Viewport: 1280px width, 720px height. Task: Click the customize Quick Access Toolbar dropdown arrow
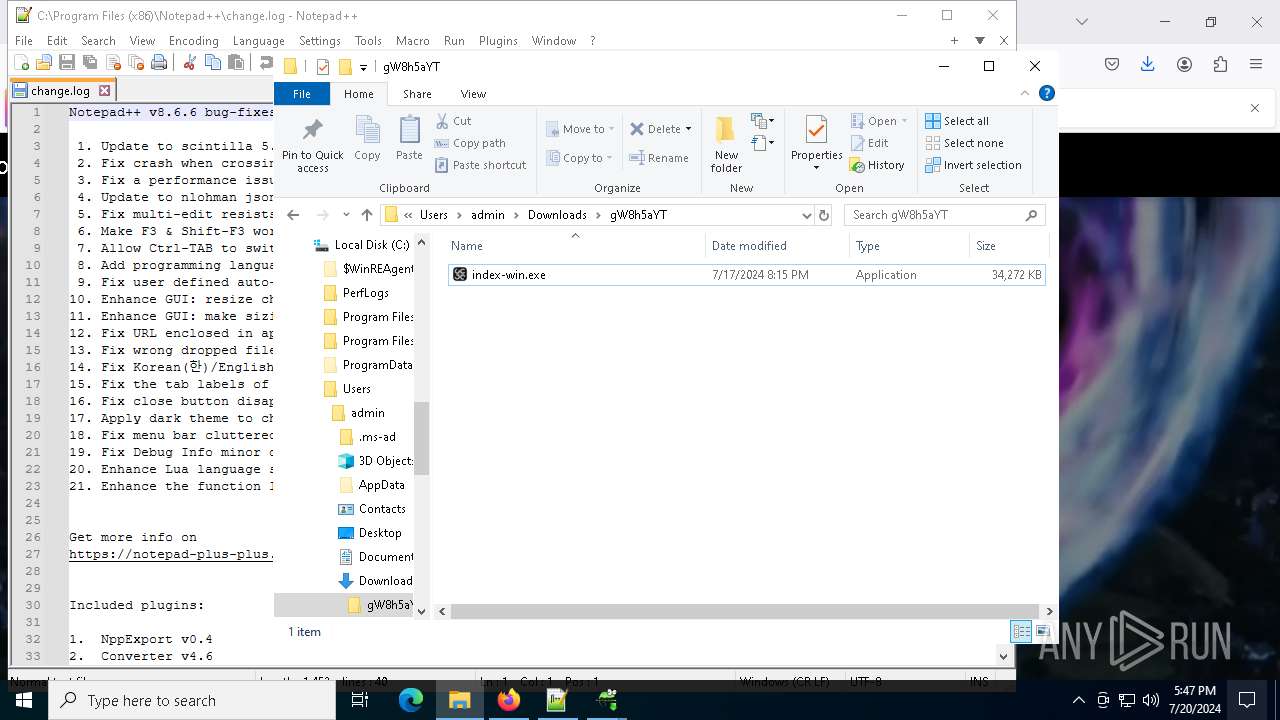pyautogui.click(x=363, y=67)
